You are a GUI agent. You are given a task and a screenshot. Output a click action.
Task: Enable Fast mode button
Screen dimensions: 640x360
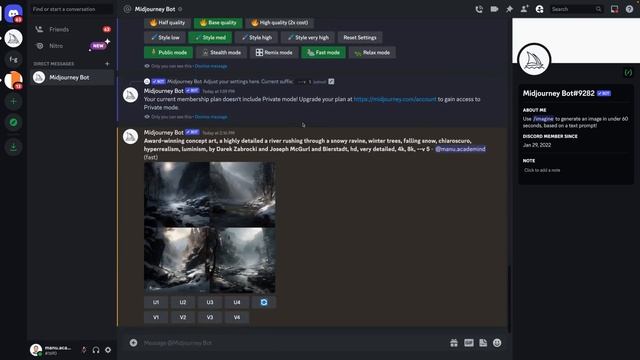coord(323,52)
